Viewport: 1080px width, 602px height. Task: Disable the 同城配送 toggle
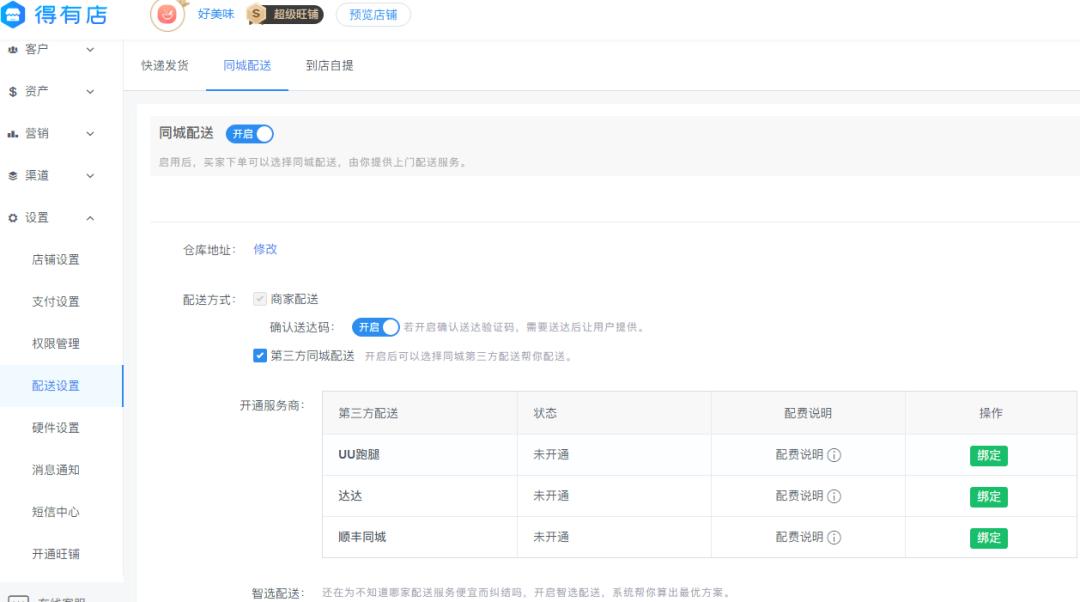248,131
